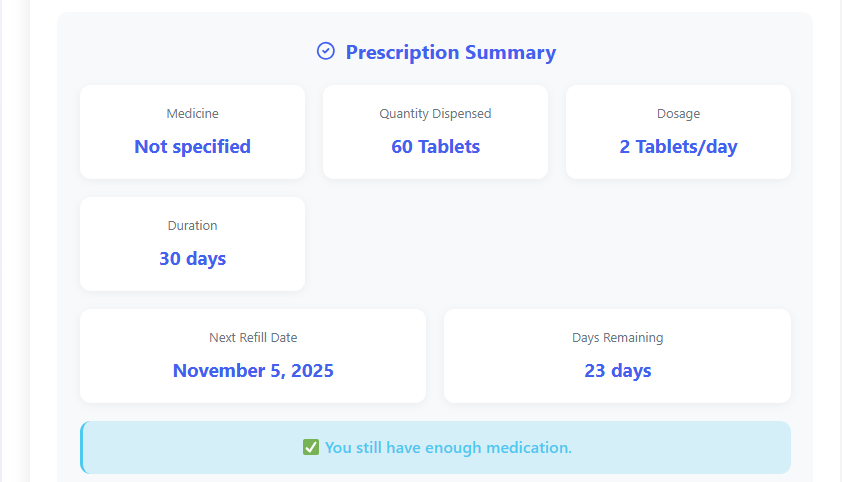Image resolution: width=842 pixels, height=482 pixels.
Task: Click the "You still have enough medication" message
Action: tap(448, 447)
